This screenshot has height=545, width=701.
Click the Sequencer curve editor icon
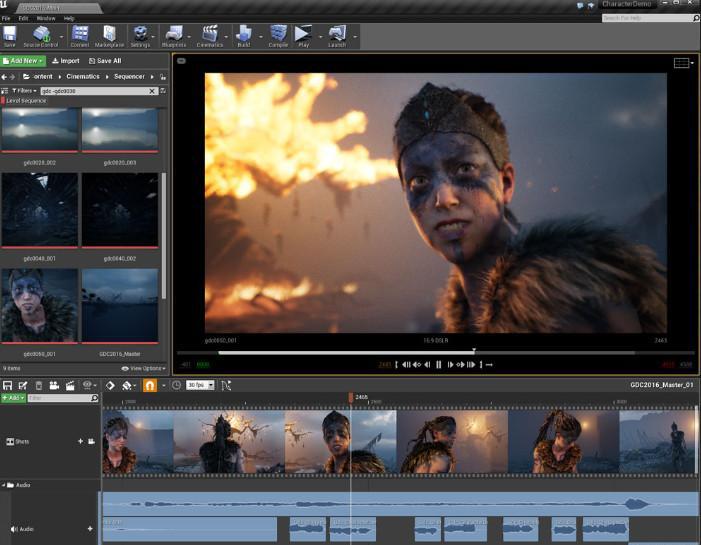(226, 385)
